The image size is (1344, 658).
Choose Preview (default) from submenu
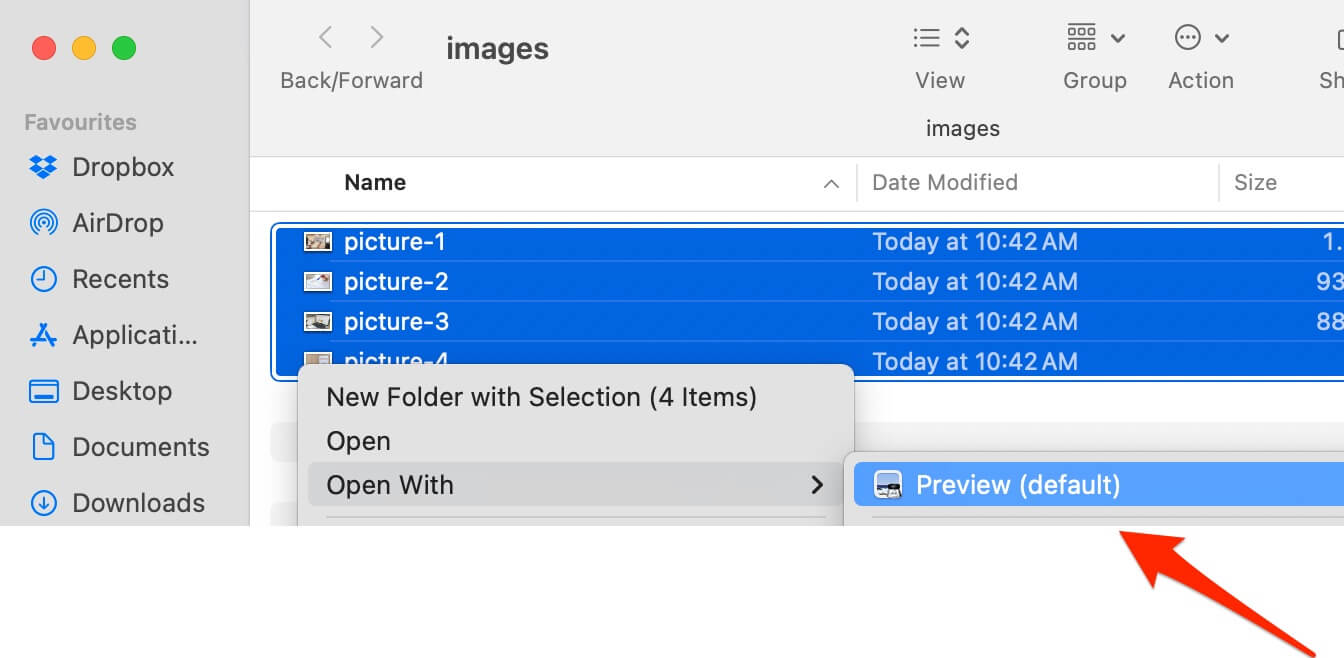coord(1017,485)
